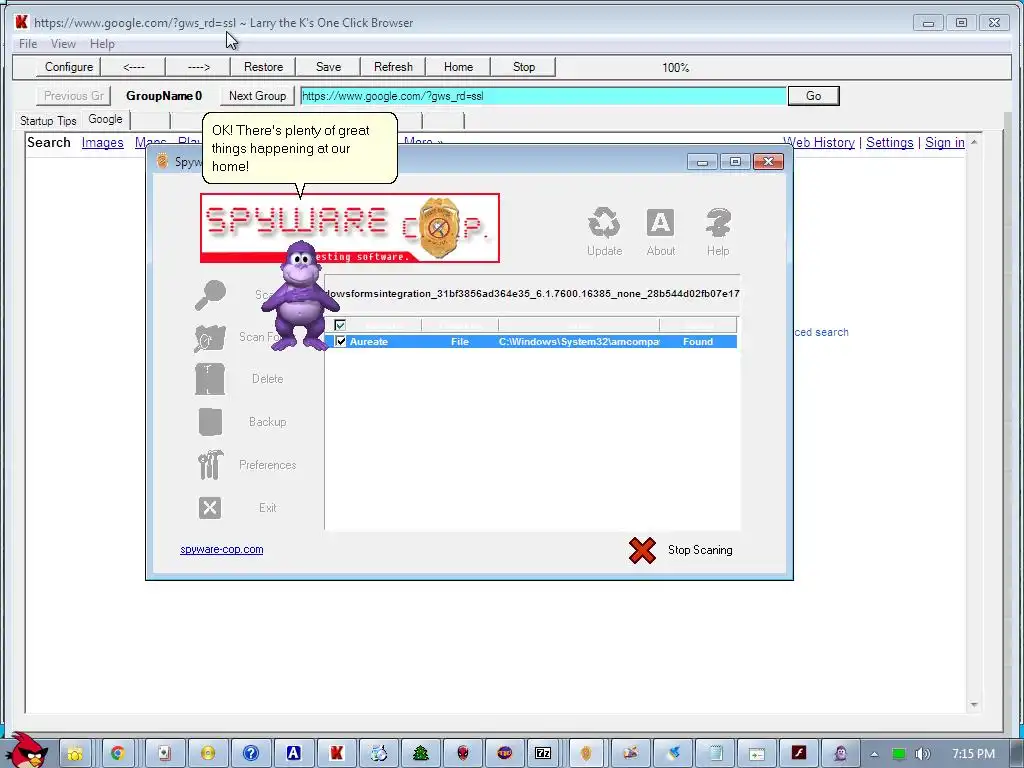The width and height of the screenshot is (1024, 768).
Task: Click the magnifying glass Scan icon
Action: (x=210, y=295)
